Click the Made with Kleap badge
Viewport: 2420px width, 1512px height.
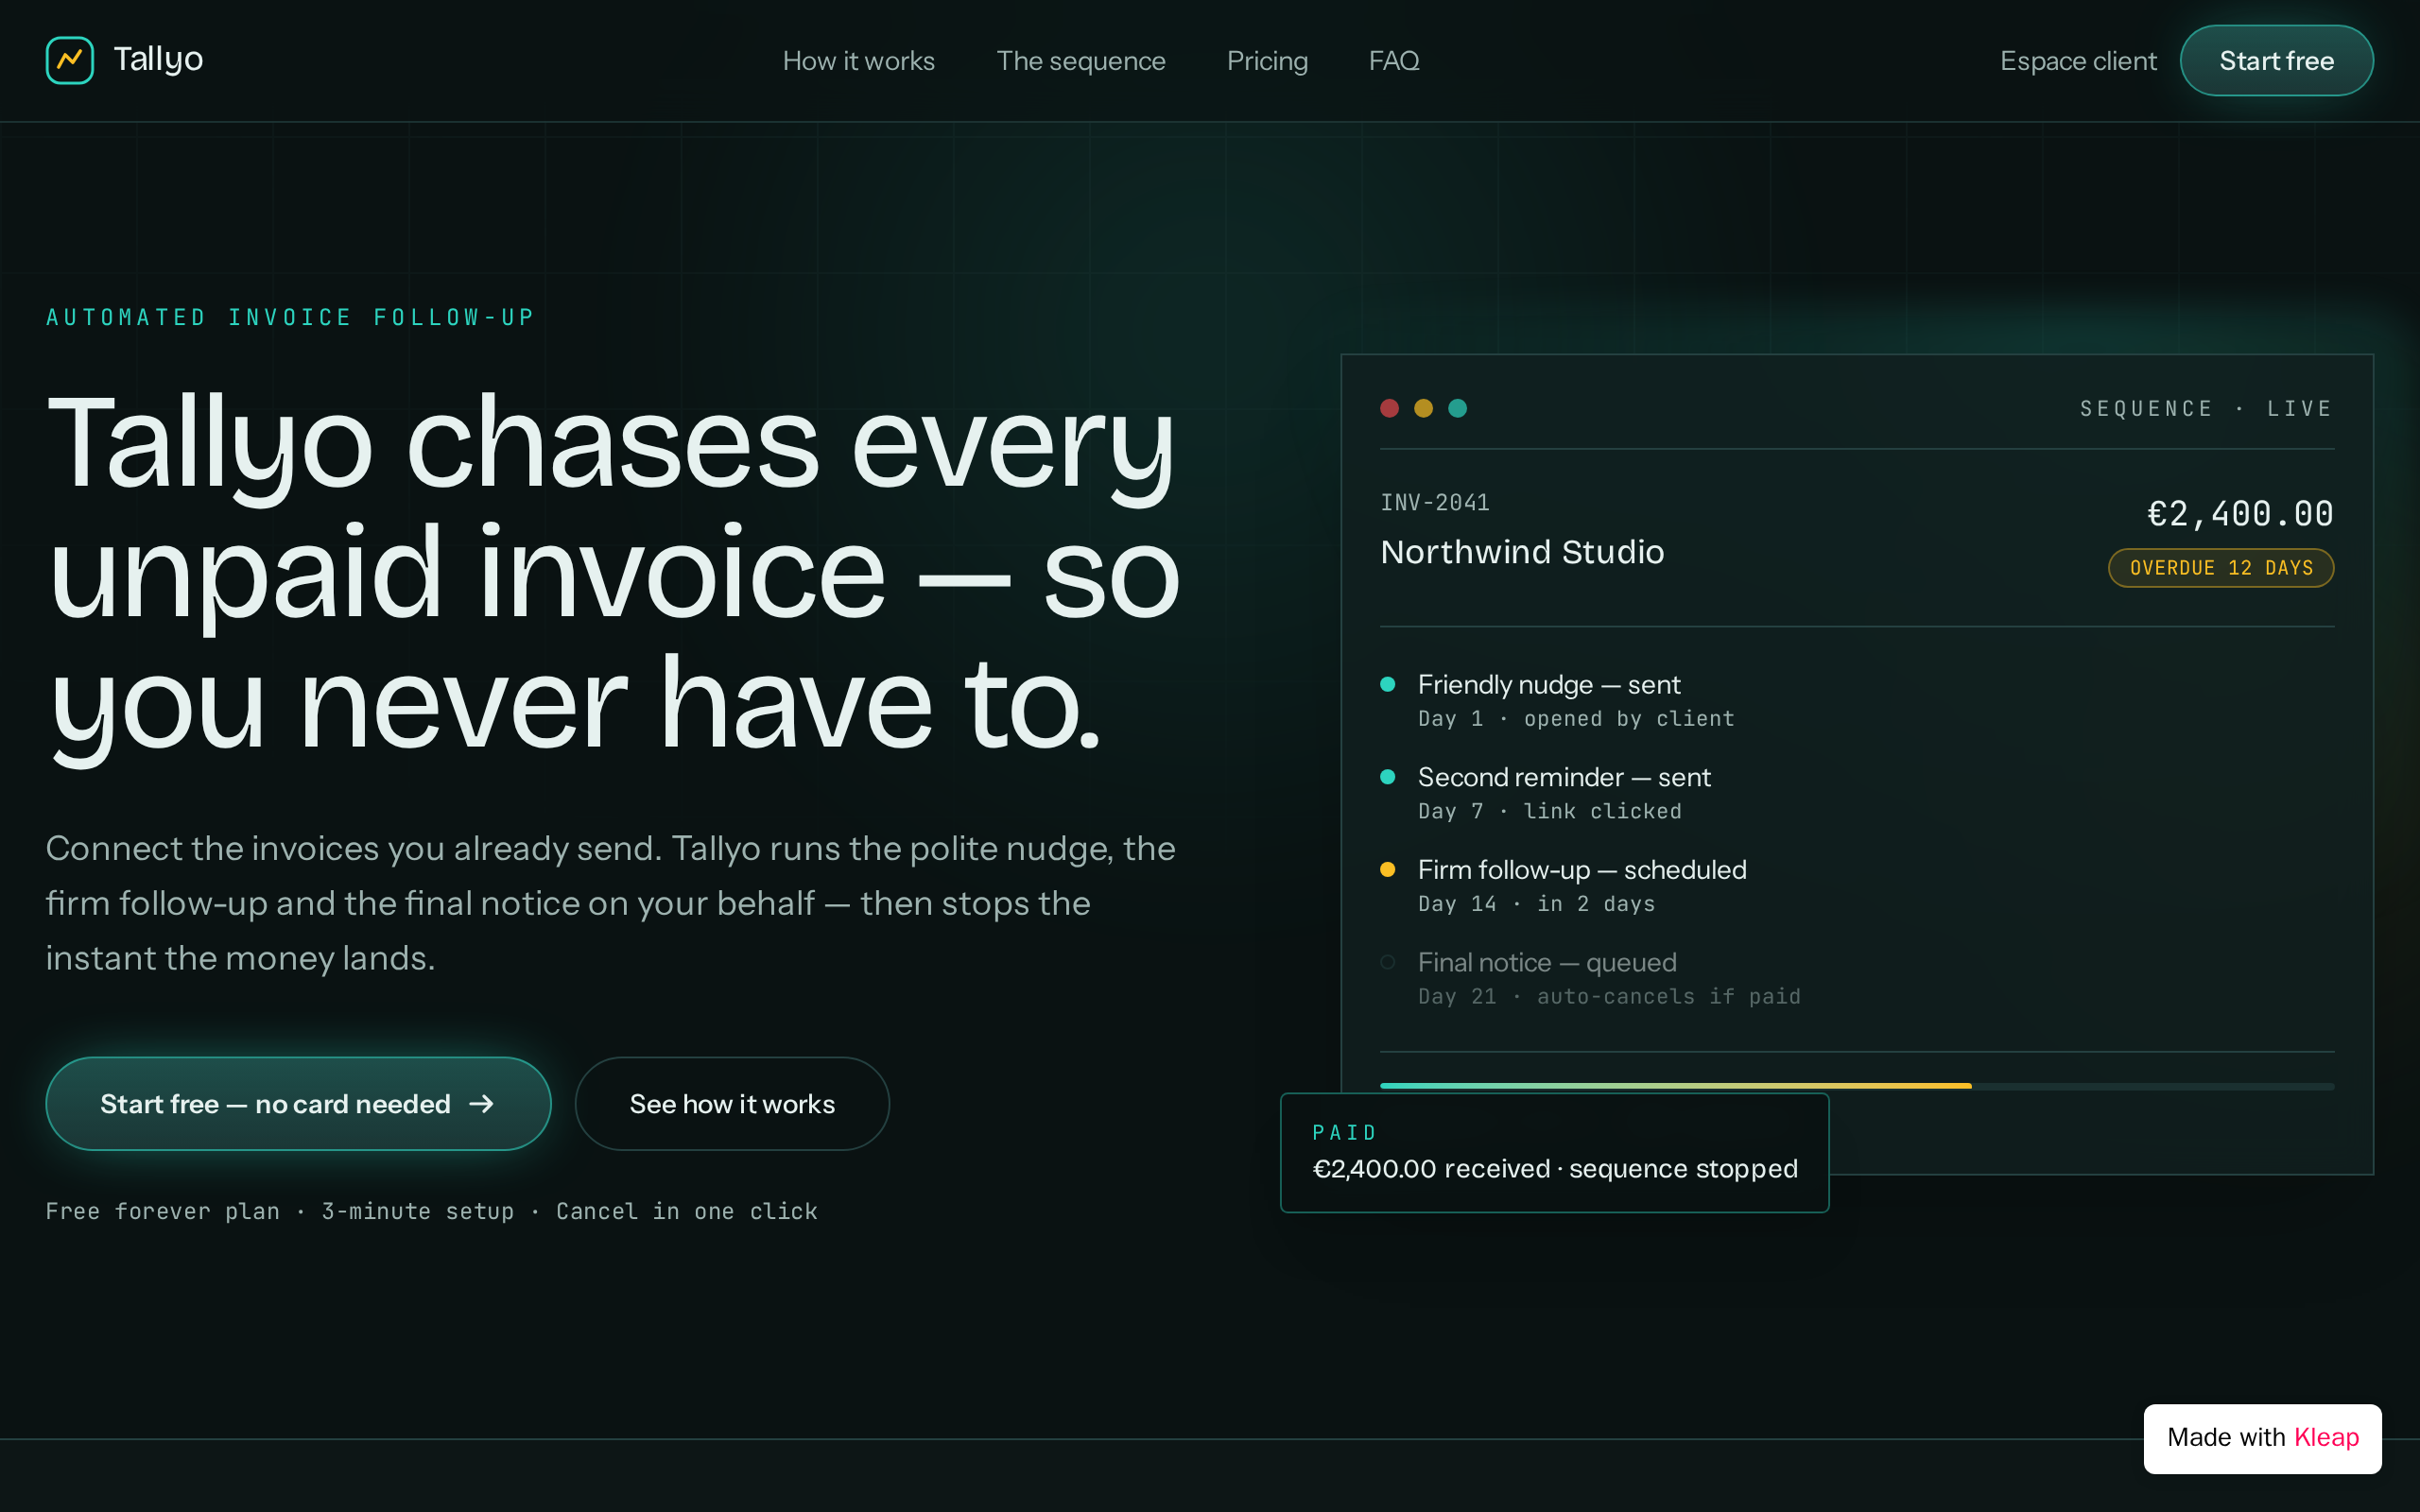[2262, 1438]
